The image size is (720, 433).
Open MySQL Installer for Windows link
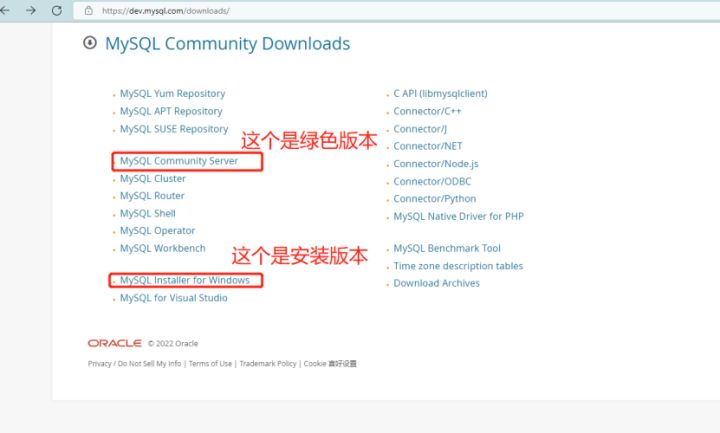click(x=185, y=280)
